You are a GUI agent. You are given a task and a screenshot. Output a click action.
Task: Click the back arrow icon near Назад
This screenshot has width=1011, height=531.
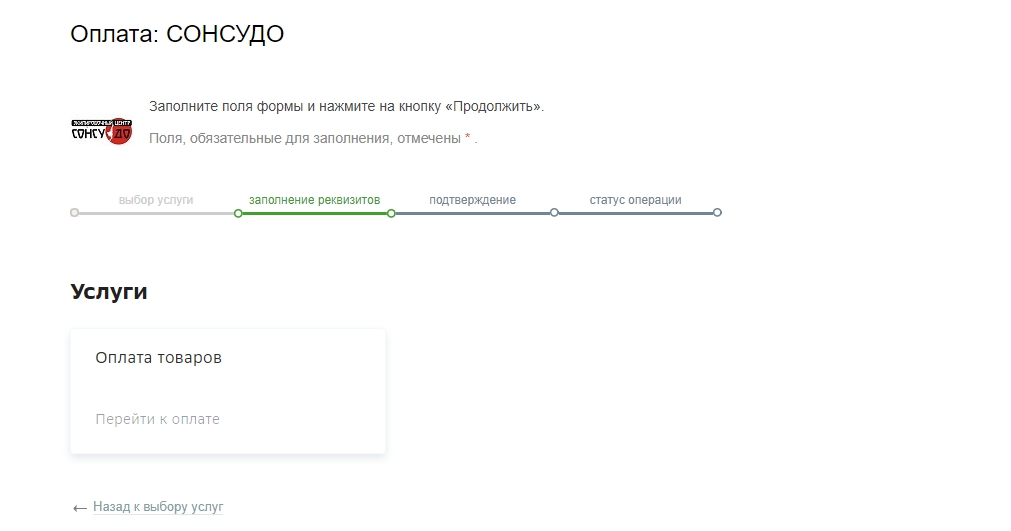click(x=80, y=508)
